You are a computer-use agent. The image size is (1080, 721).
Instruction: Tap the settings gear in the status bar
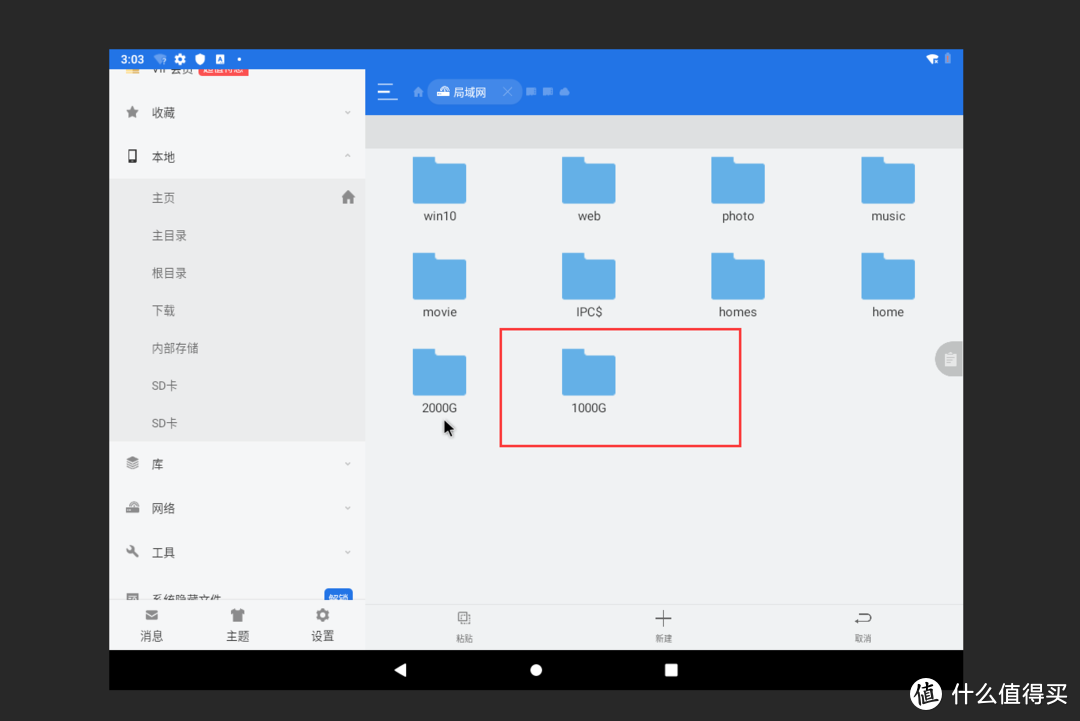click(180, 59)
